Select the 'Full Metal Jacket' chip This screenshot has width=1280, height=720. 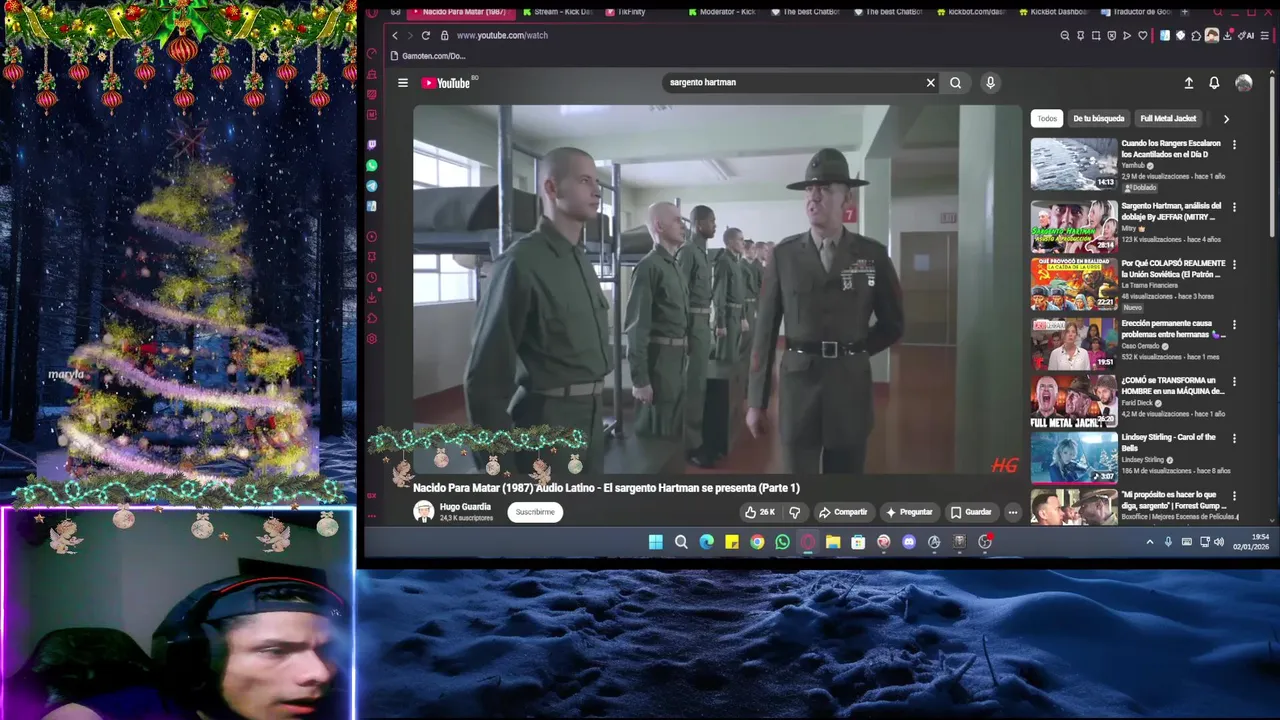(1168, 119)
